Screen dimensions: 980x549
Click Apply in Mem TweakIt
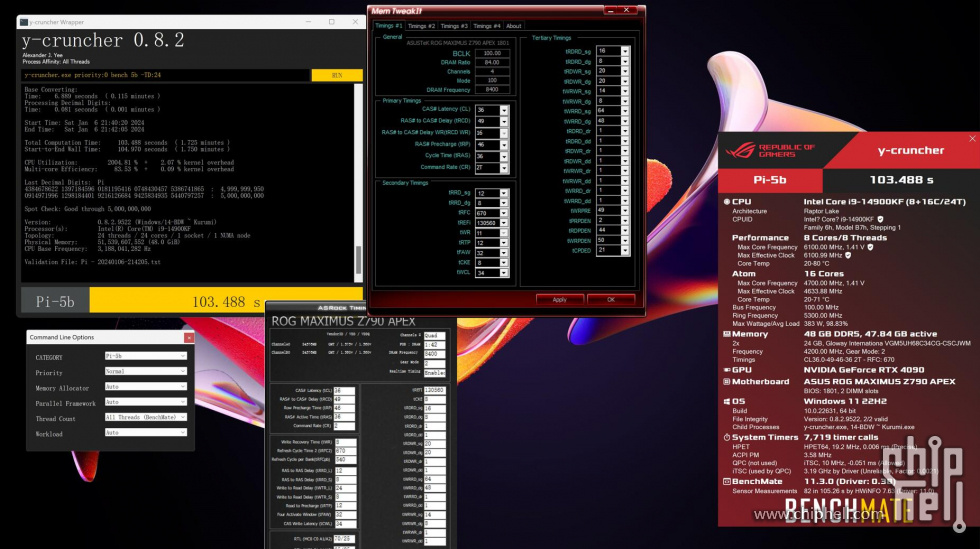(559, 300)
